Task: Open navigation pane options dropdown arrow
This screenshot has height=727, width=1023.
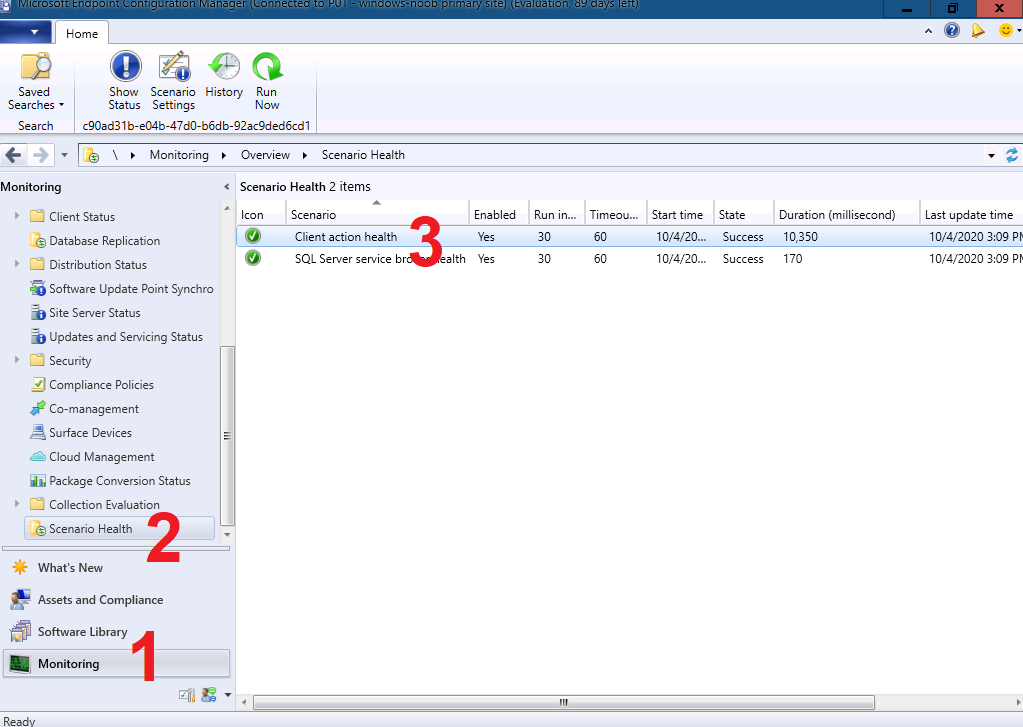Action: click(228, 695)
